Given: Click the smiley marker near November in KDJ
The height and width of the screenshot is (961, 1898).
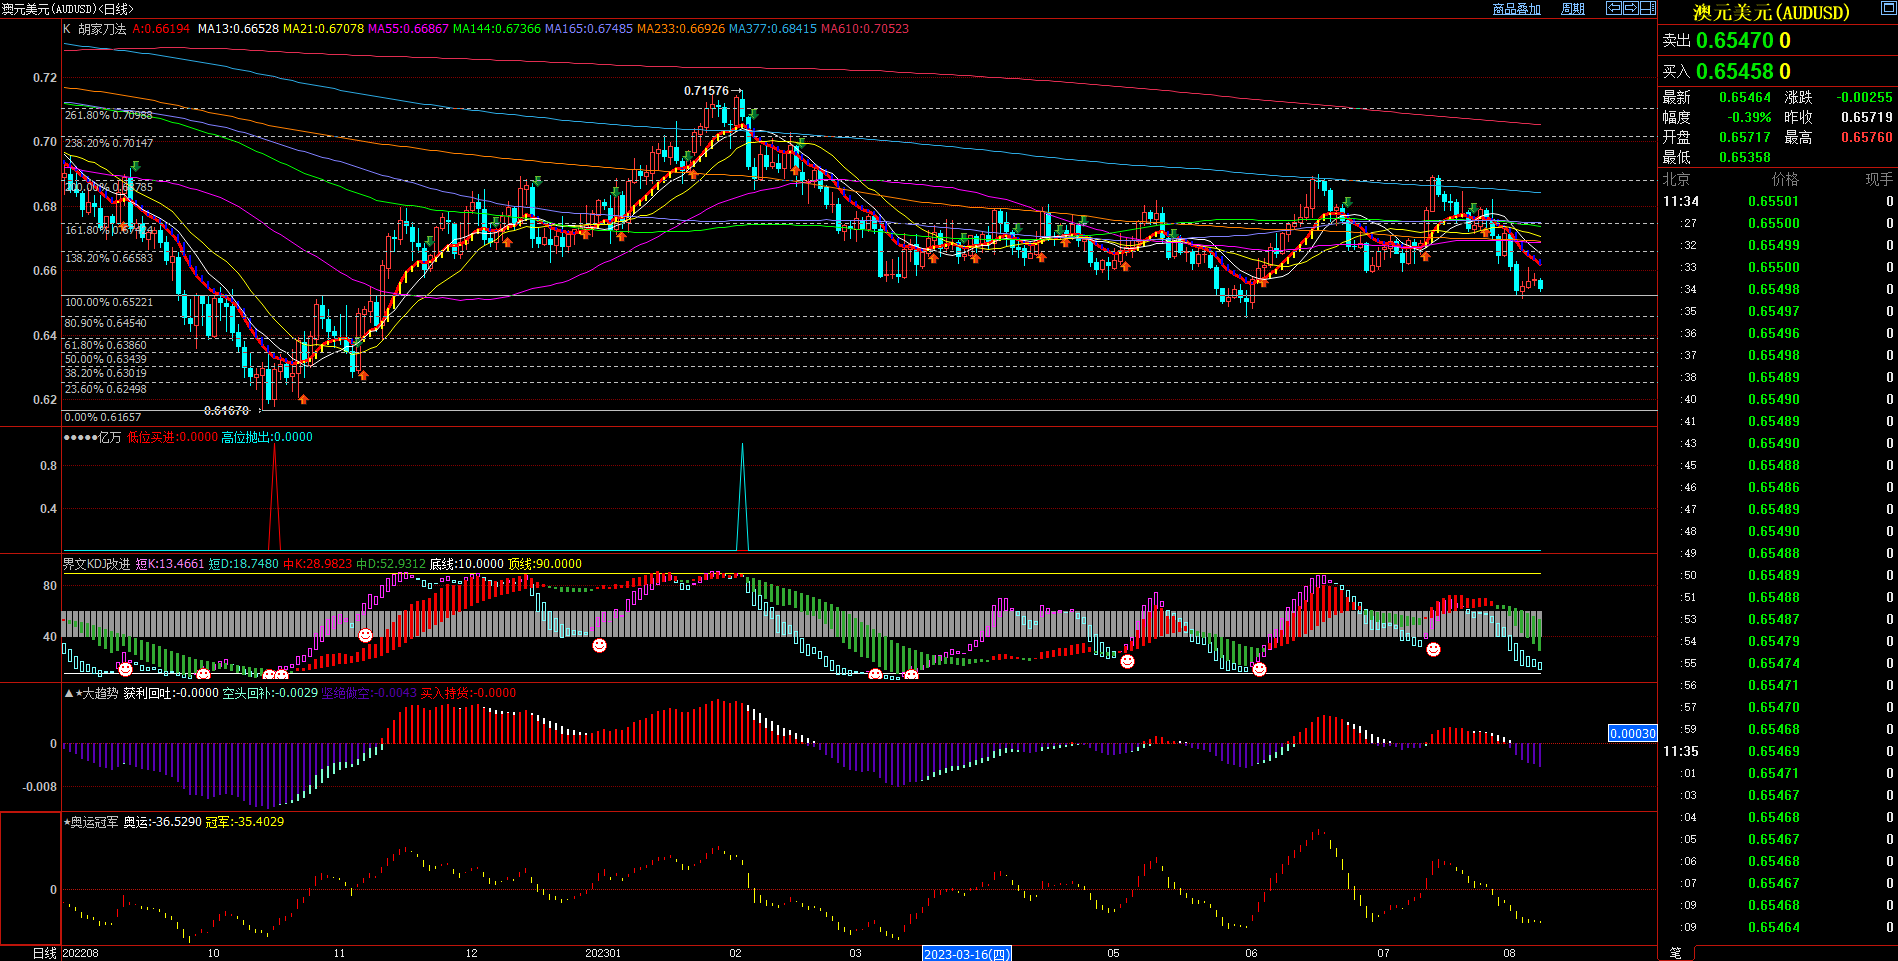Looking at the screenshot, I should click(x=365, y=636).
